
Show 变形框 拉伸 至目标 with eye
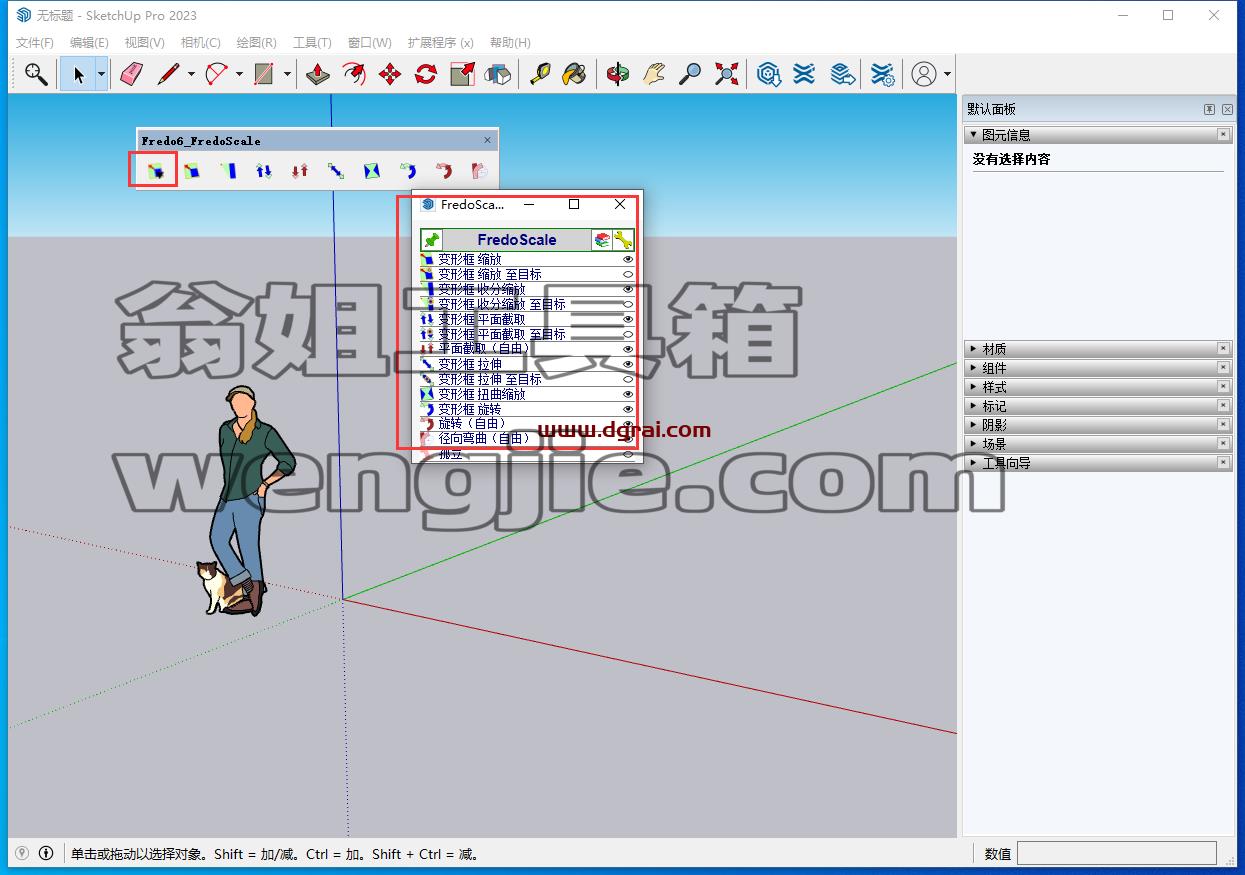(629, 379)
